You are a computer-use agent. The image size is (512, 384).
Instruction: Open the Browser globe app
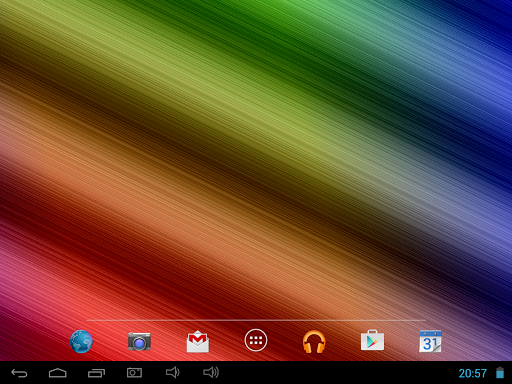point(81,341)
